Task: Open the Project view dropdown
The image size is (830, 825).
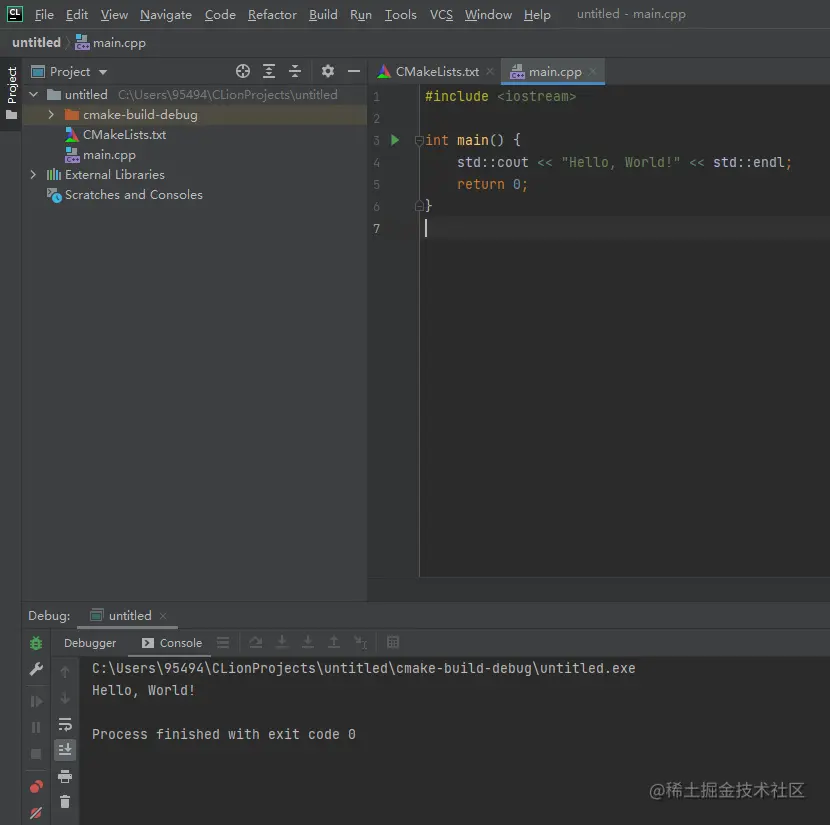Action: pyautogui.click(x=69, y=71)
